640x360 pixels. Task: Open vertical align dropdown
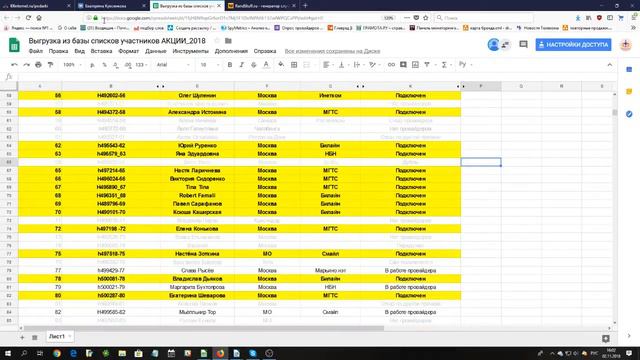tap(343, 65)
